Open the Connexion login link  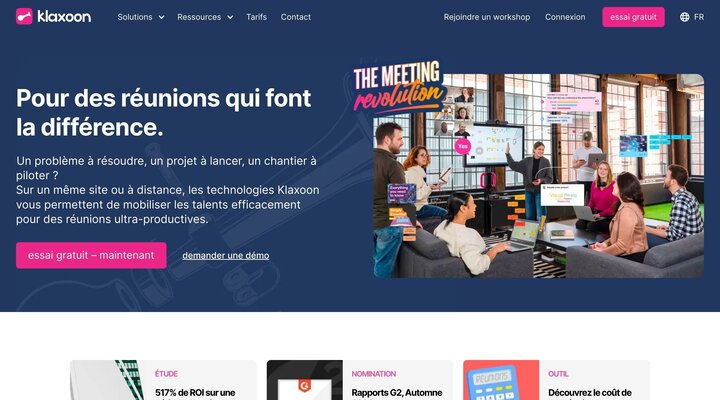pyautogui.click(x=565, y=17)
